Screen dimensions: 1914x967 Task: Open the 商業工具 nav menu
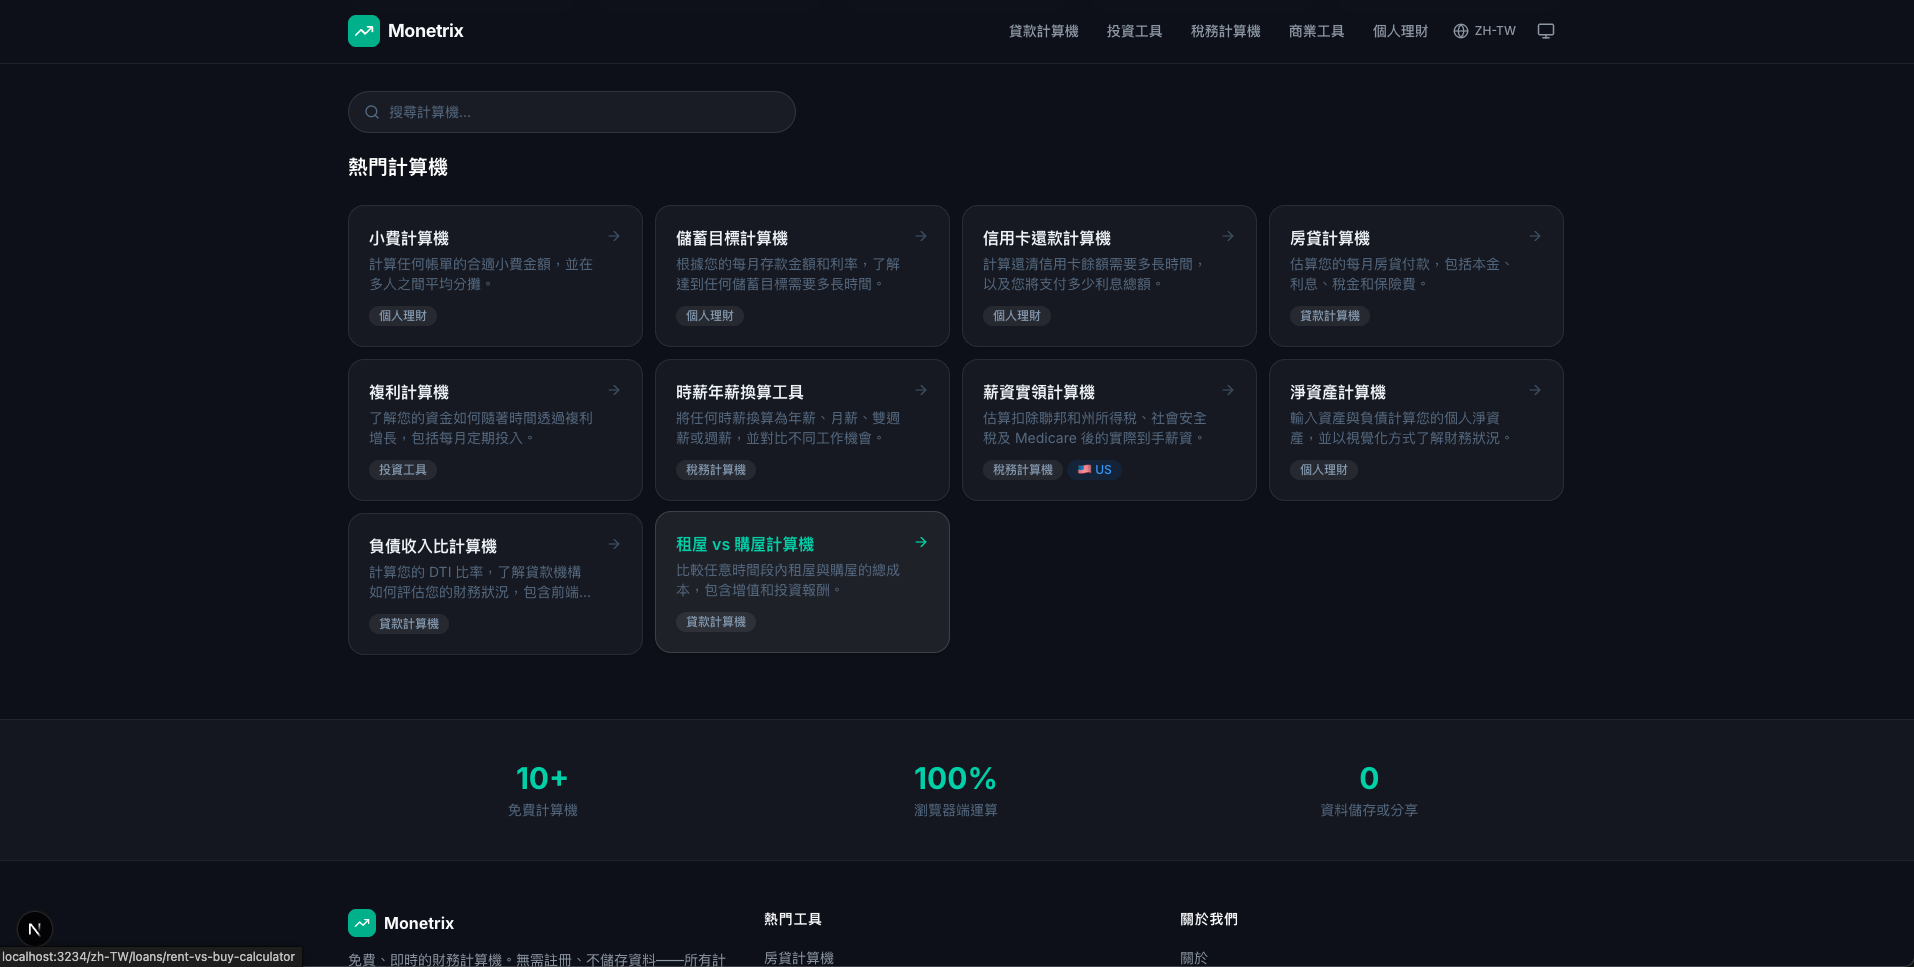pyautogui.click(x=1316, y=31)
